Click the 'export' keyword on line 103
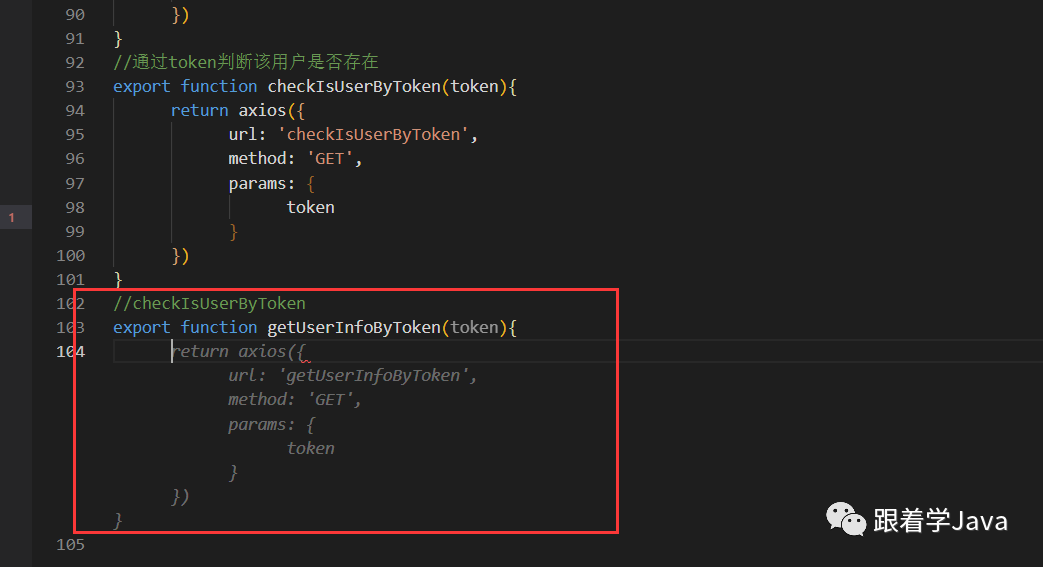The image size is (1043, 567). click(142, 327)
